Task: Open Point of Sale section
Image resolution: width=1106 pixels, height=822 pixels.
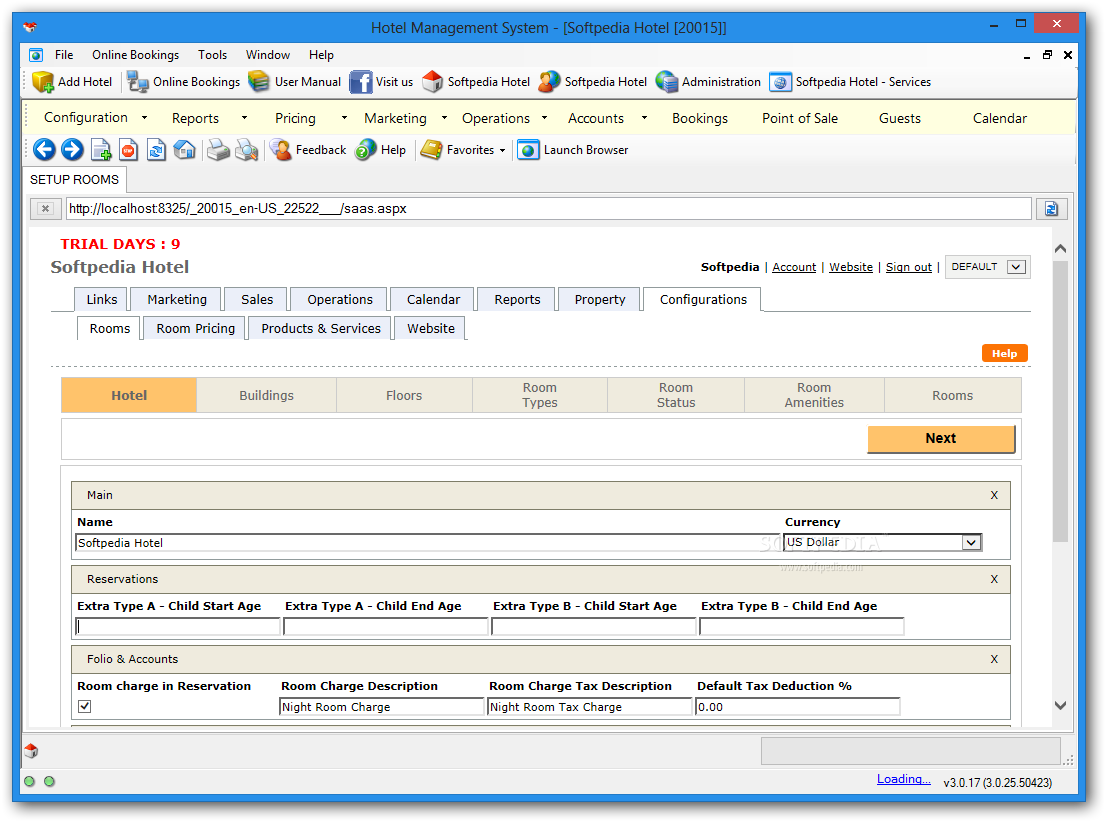Action: tap(800, 119)
